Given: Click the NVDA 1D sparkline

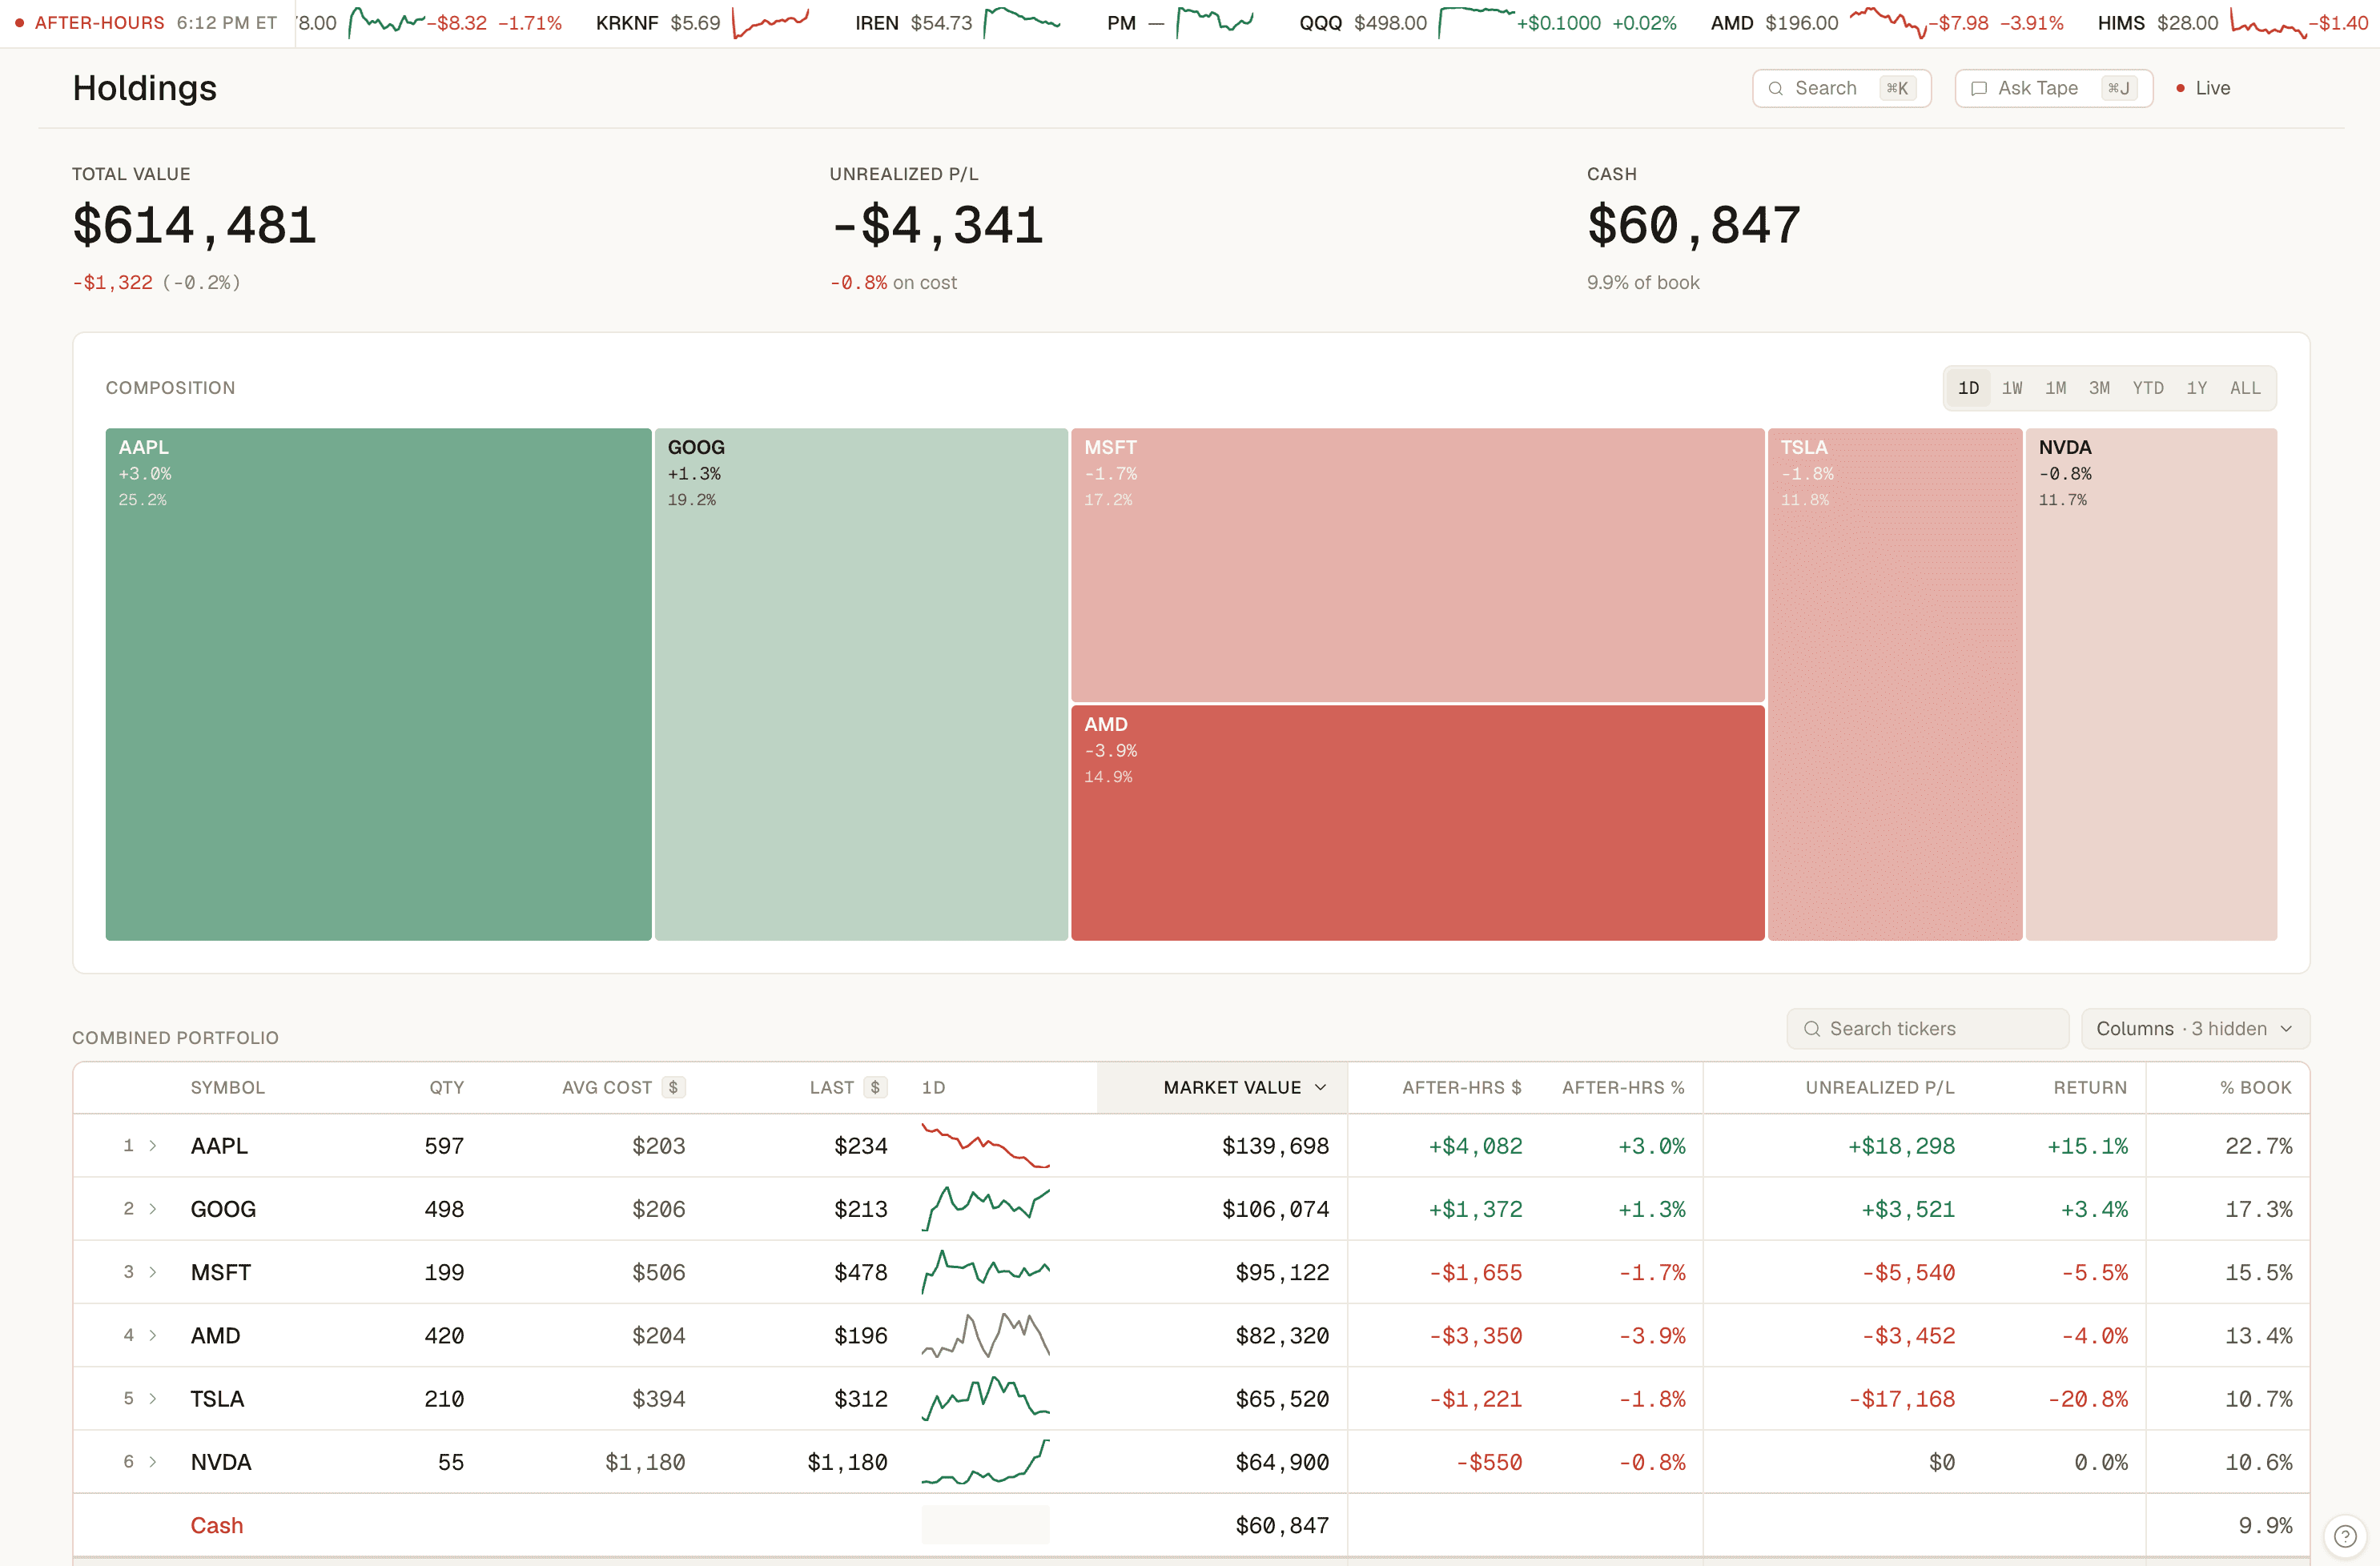Looking at the screenshot, I should (x=985, y=1462).
